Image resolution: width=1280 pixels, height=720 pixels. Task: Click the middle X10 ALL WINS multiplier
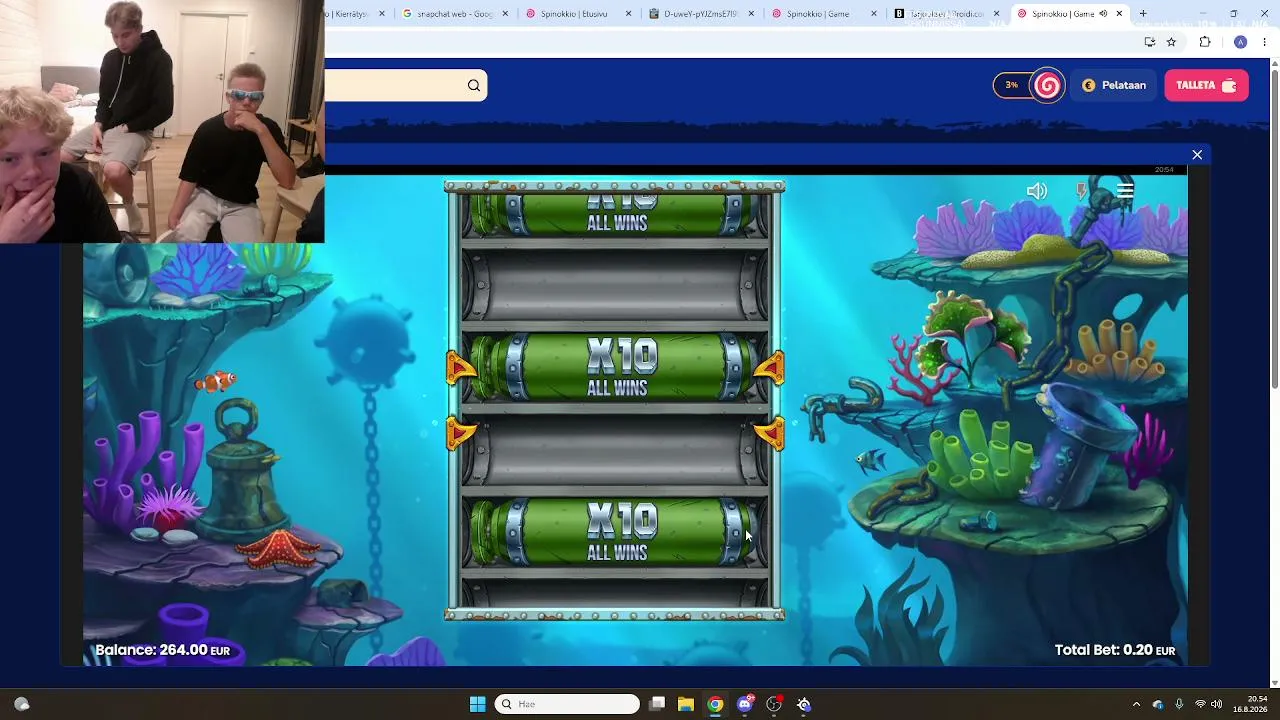click(x=616, y=368)
